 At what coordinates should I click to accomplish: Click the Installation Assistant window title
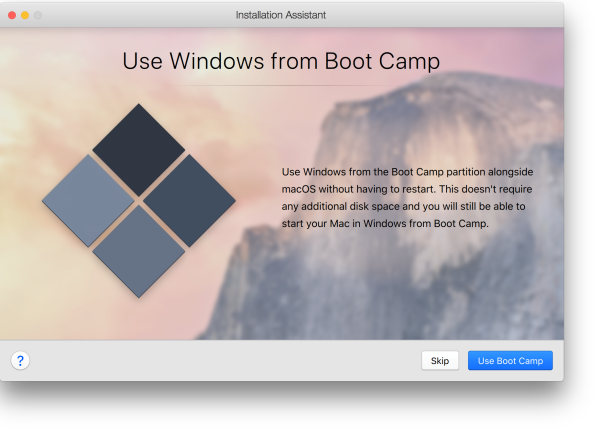pos(280,15)
